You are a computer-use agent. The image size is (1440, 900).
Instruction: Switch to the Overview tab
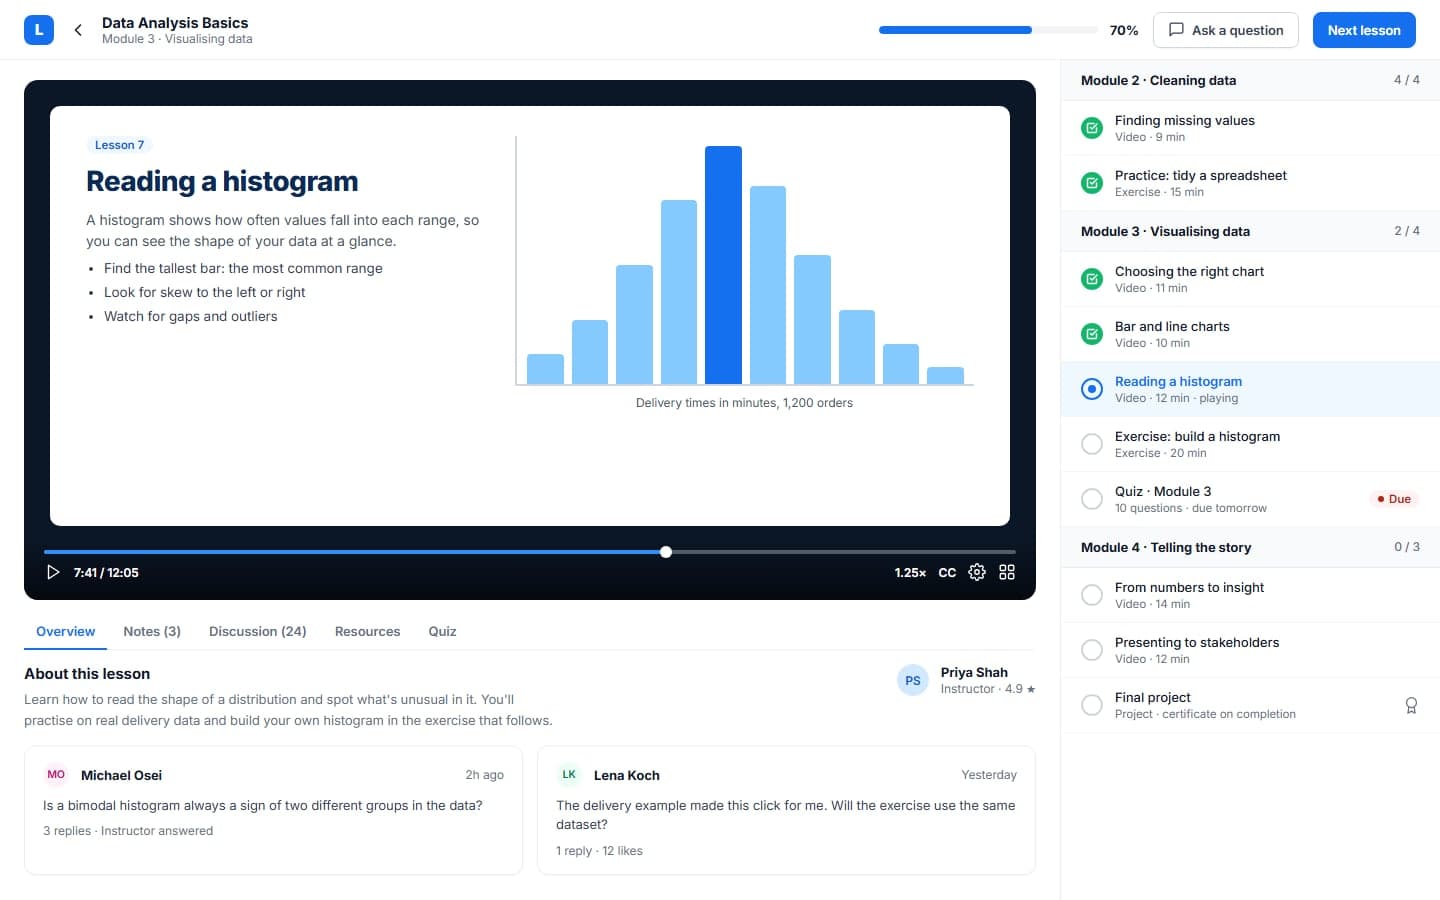[66, 631]
